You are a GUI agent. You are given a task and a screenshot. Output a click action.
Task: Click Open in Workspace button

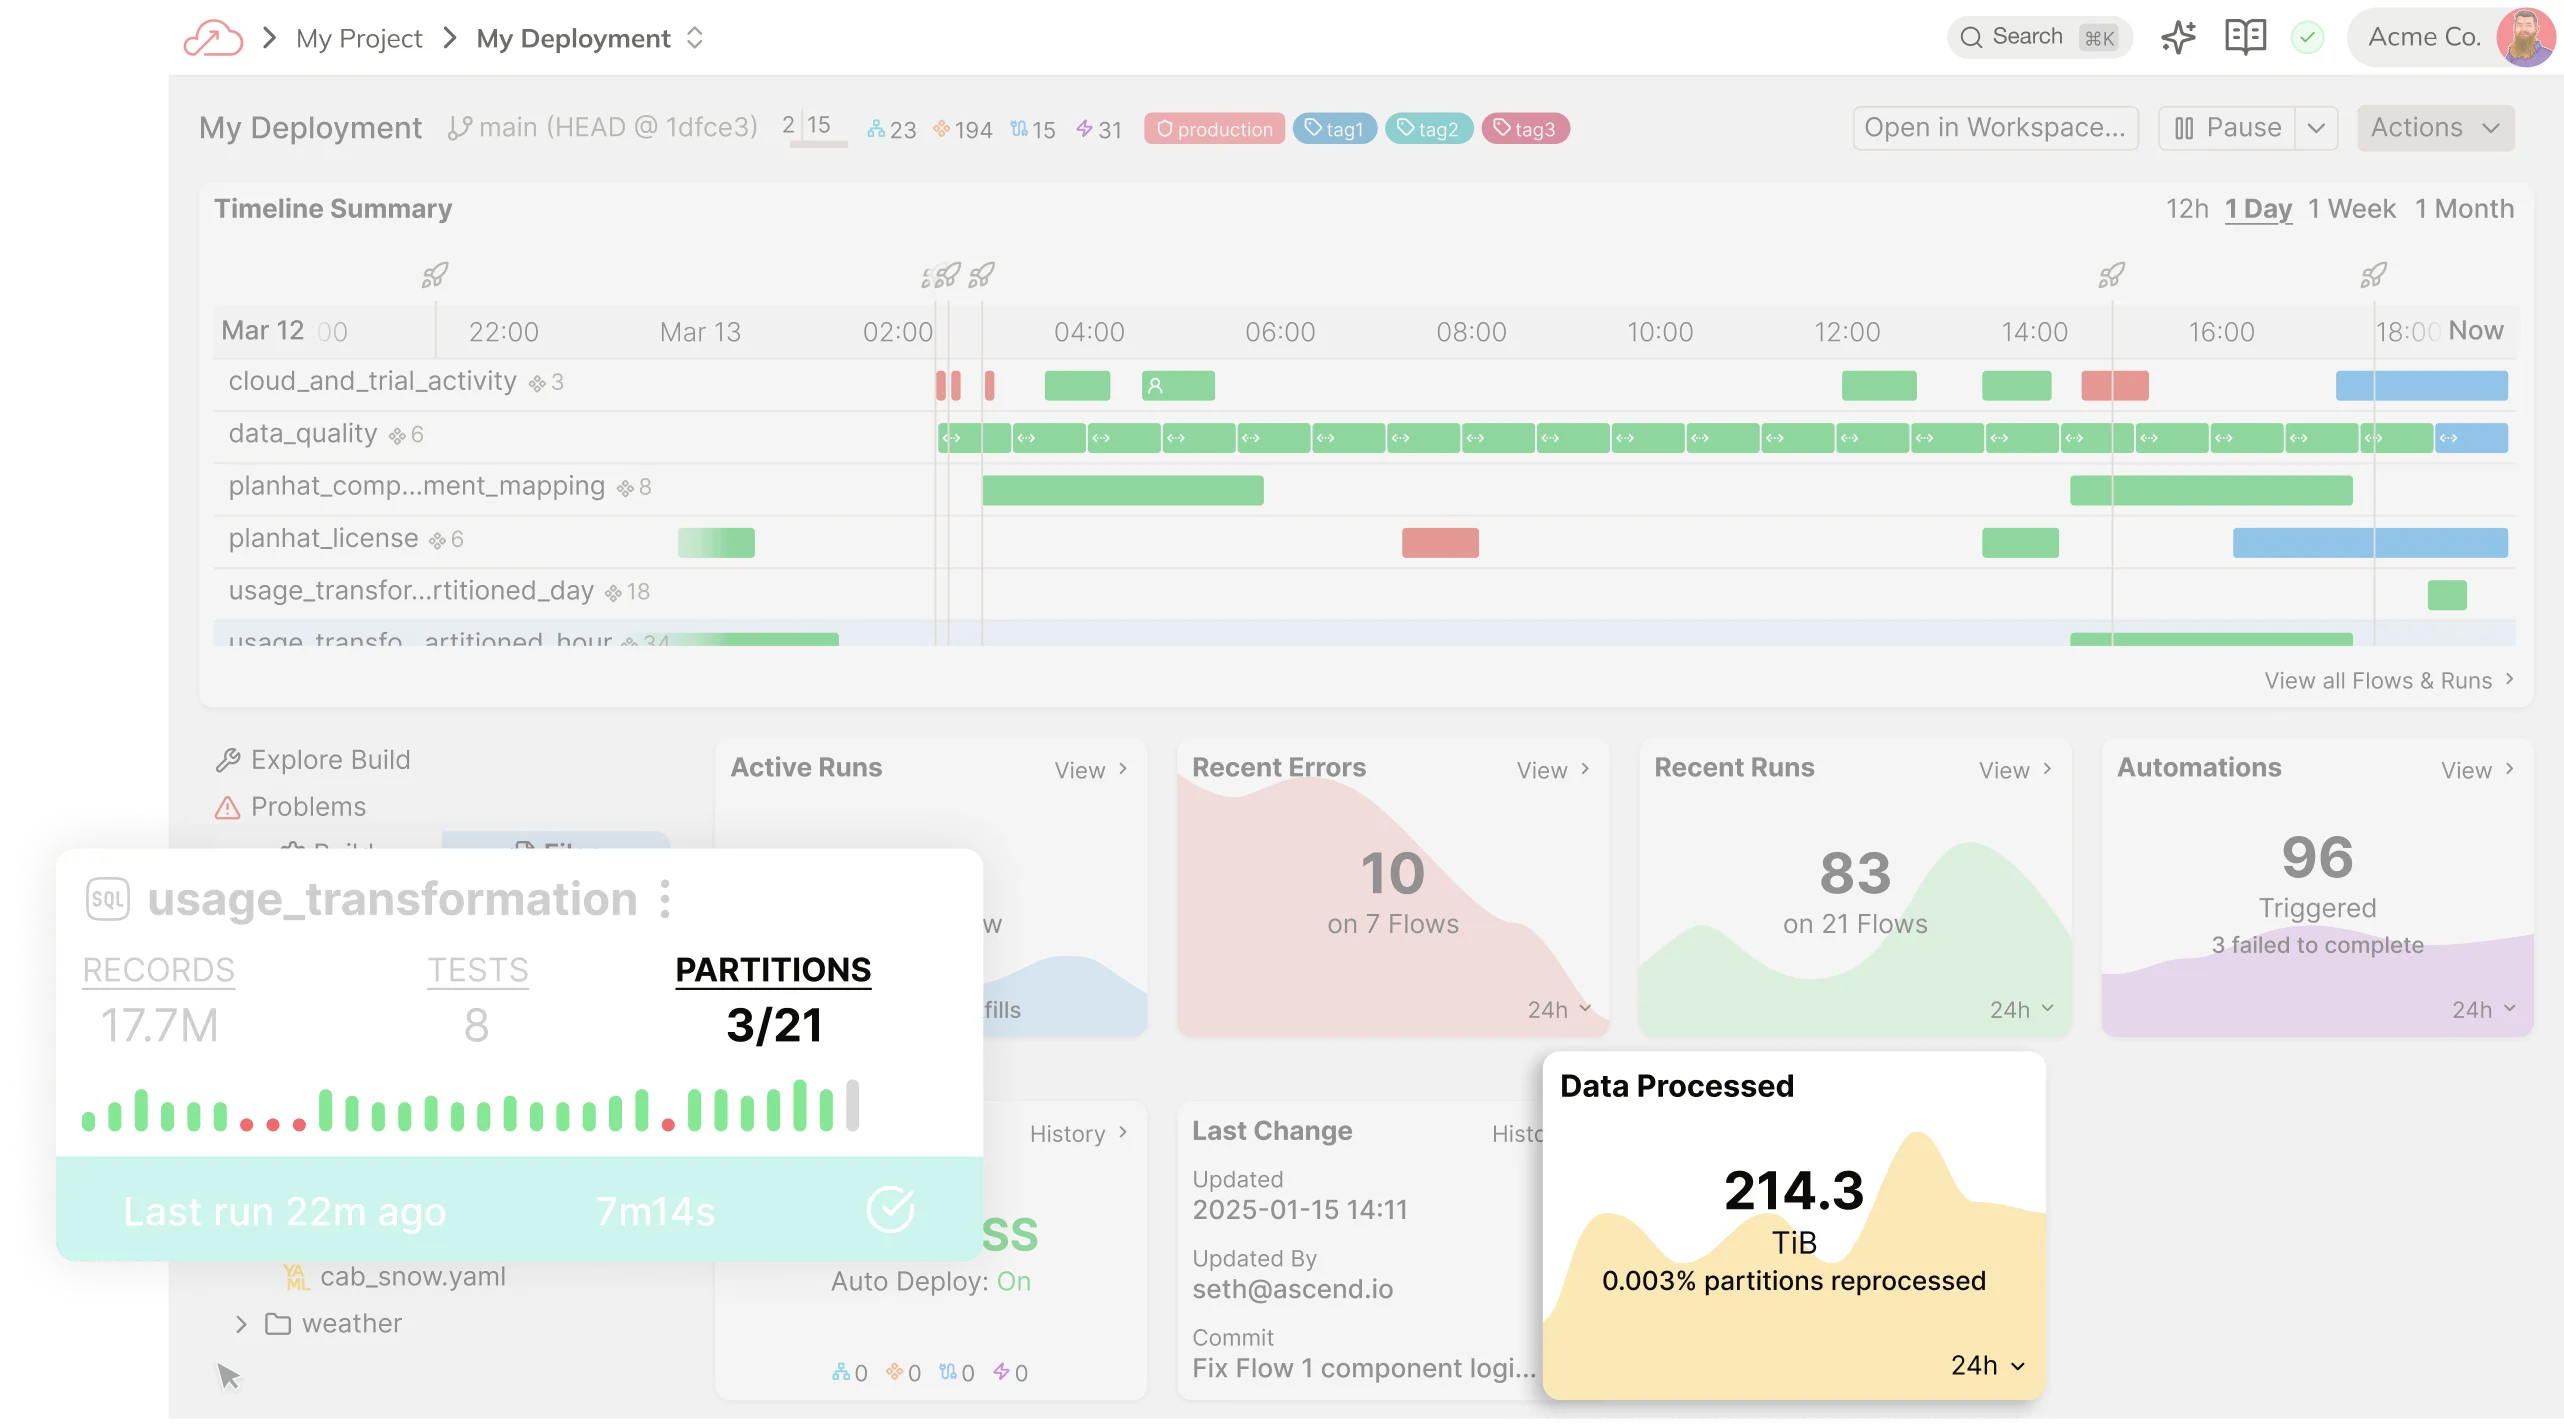[x=1995, y=127]
